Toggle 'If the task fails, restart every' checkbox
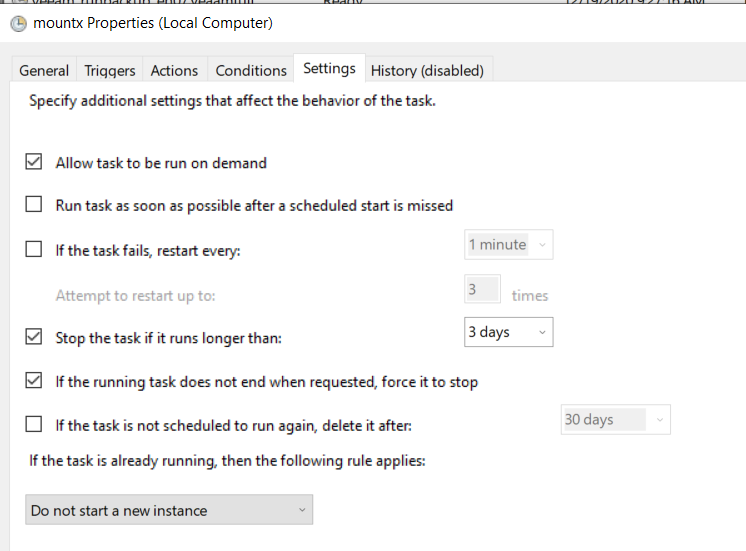Viewport: 746px width, 551px height. pos(34,250)
